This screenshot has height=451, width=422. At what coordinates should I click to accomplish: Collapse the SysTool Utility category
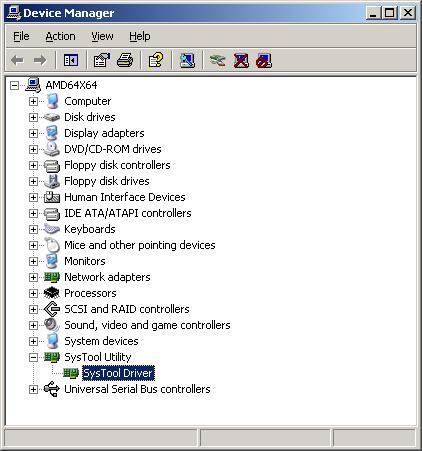point(33,357)
